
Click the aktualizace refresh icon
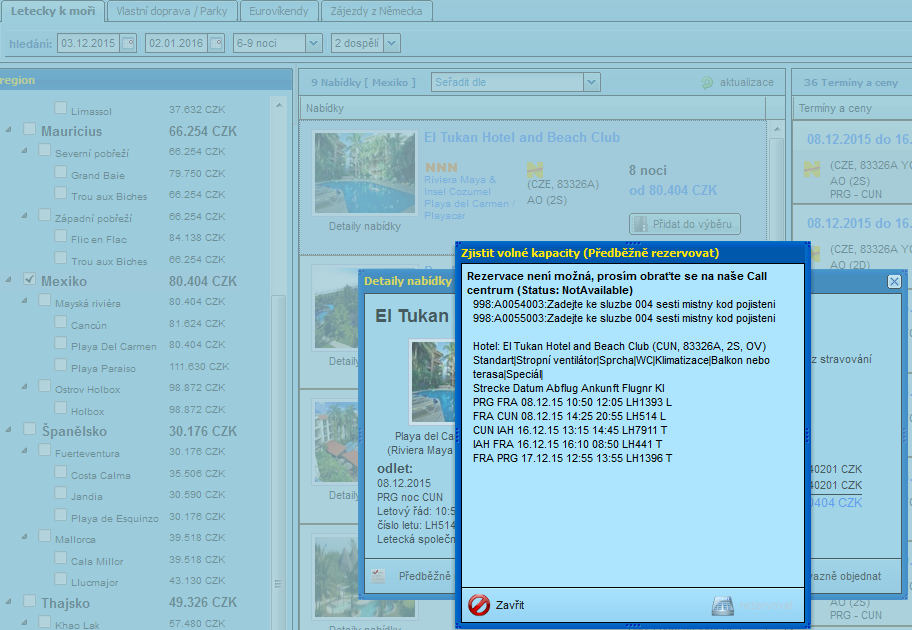pyautogui.click(x=707, y=83)
